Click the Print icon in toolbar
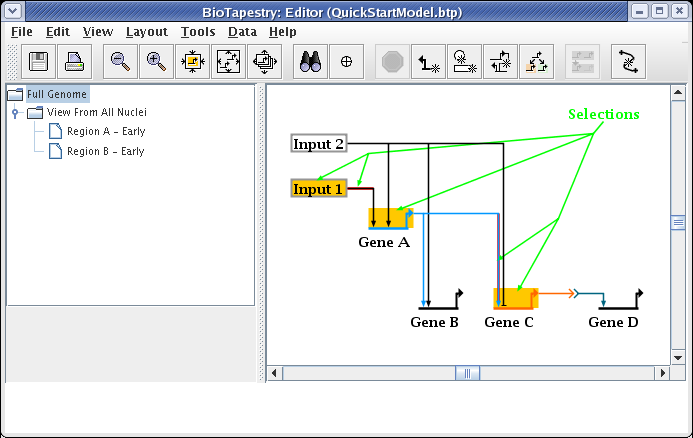Image resolution: width=693 pixels, height=438 pixels. [75, 62]
